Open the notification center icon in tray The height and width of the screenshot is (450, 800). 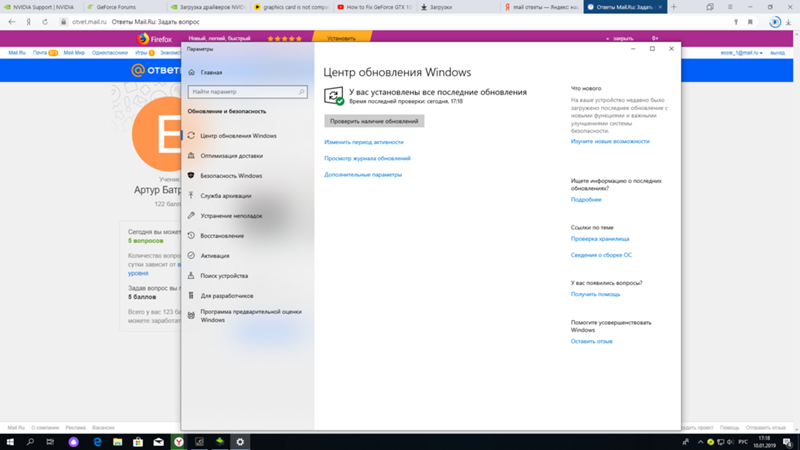coord(788,442)
